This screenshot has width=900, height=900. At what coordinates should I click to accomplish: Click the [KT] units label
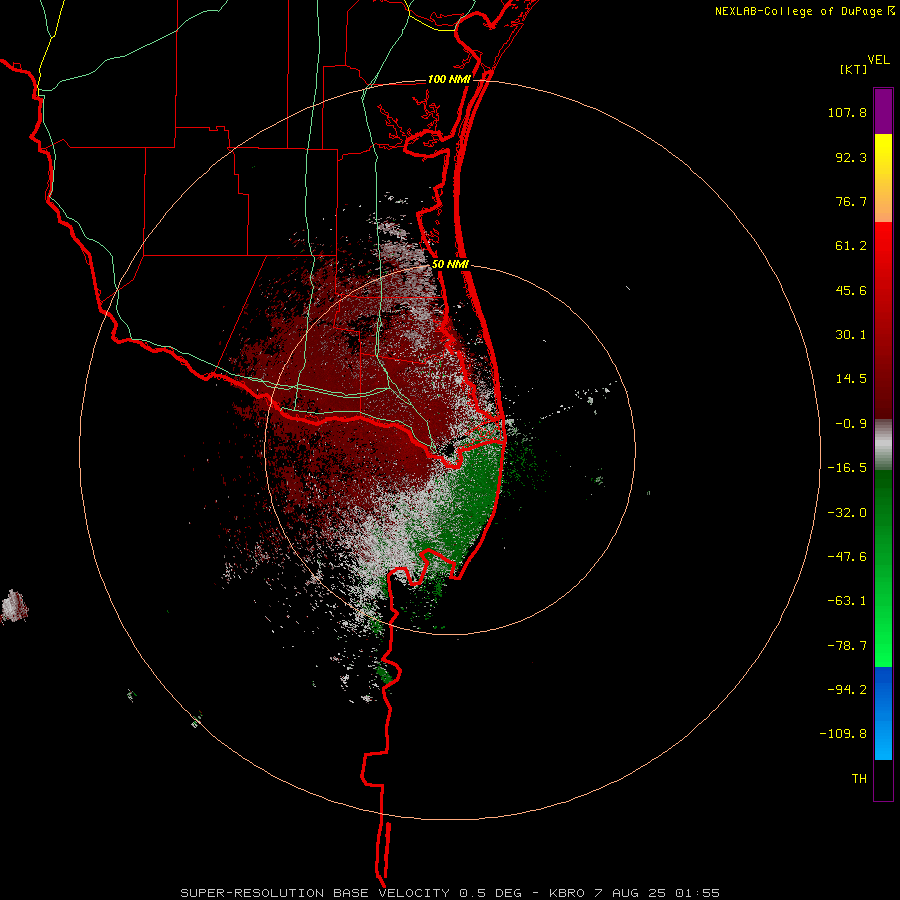pos(853,69)
